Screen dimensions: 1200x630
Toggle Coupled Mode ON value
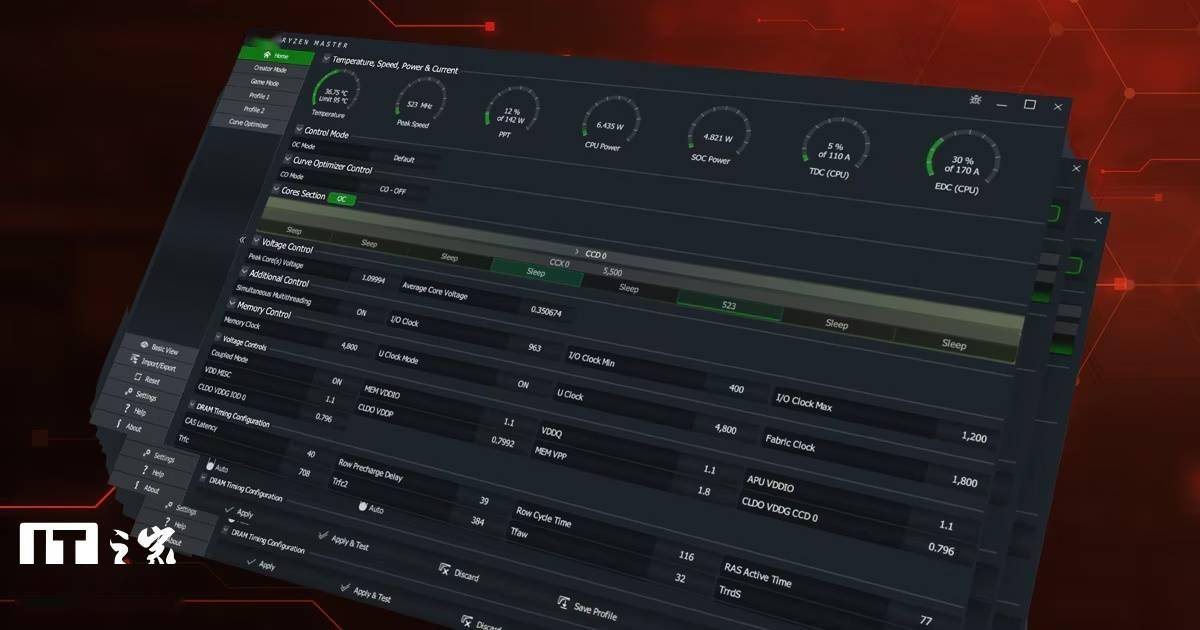[x=336, y=381]
